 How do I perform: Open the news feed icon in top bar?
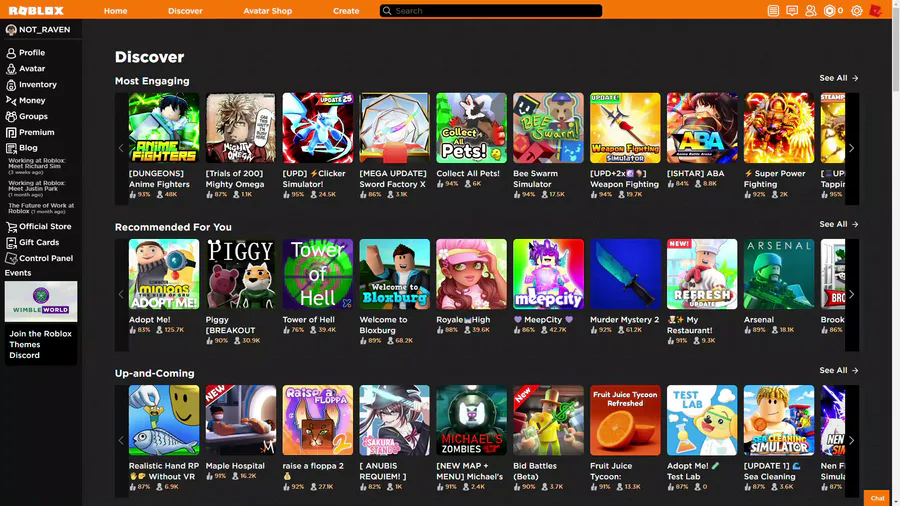(x=773, y=10)
